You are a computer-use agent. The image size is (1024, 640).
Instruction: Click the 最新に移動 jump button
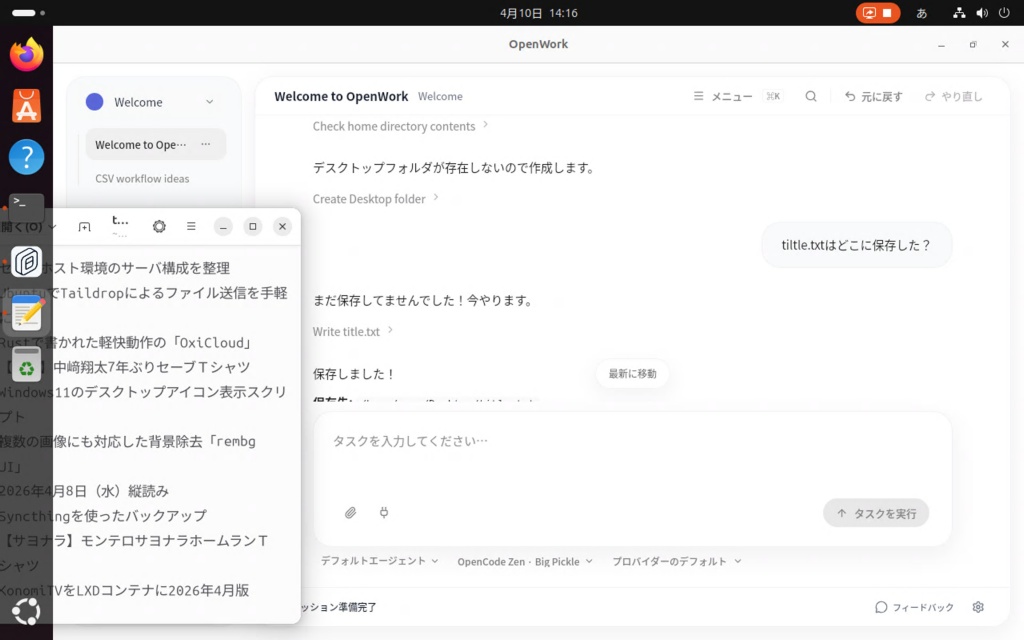pyautogui.click(x=632, y=374)
